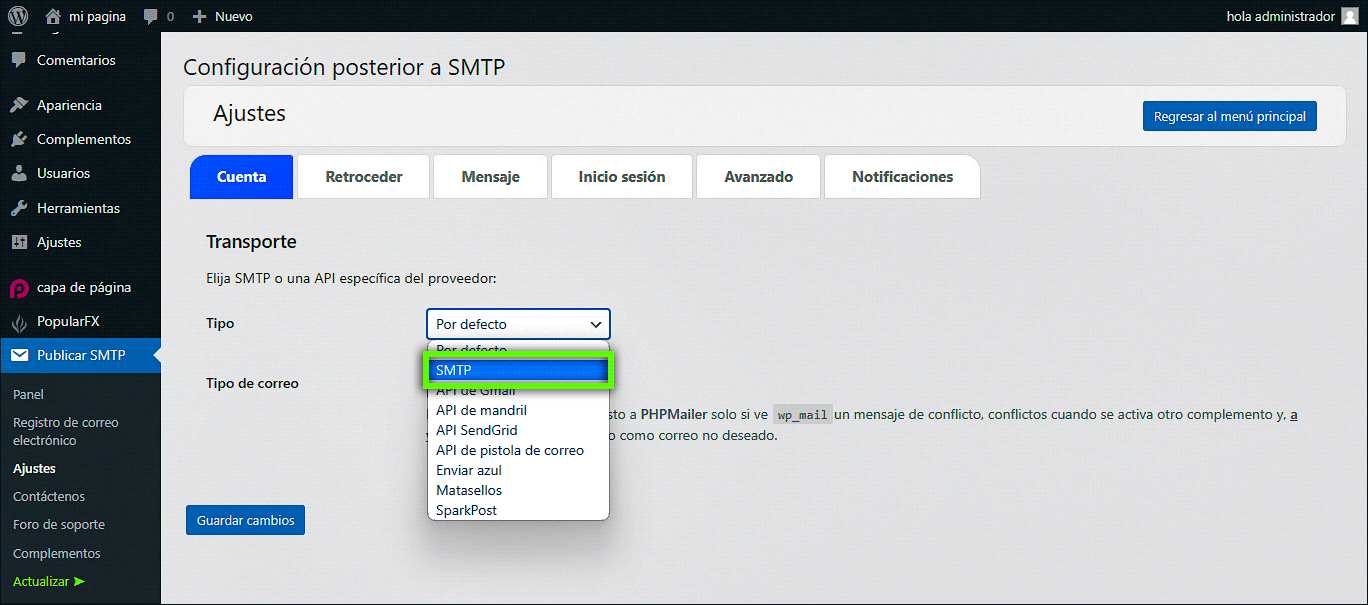Click the Herramientas wrench icon

[19, 208]
